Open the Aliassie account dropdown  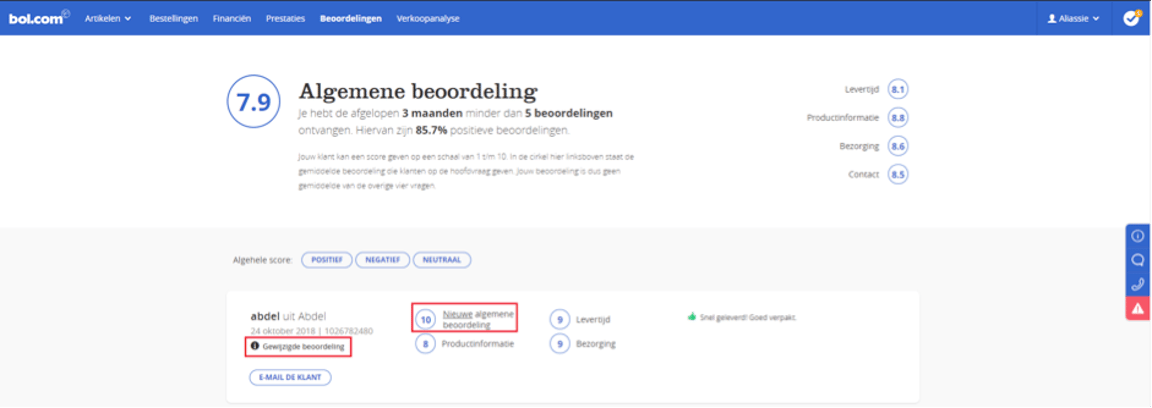1073,18
